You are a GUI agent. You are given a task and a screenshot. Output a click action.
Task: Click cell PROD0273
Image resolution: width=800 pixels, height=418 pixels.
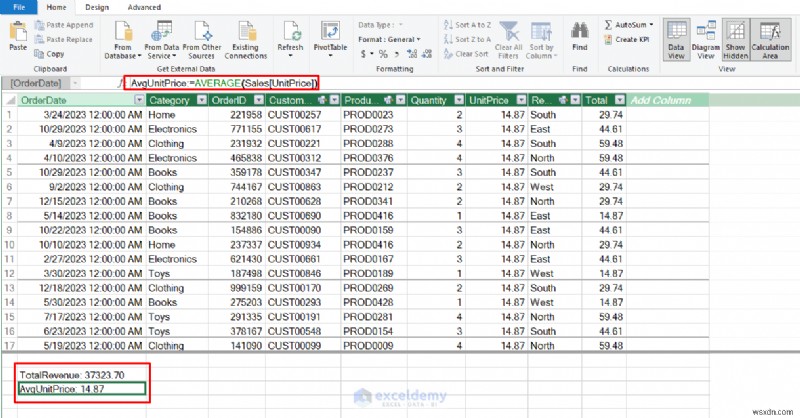tap(373, 129)
